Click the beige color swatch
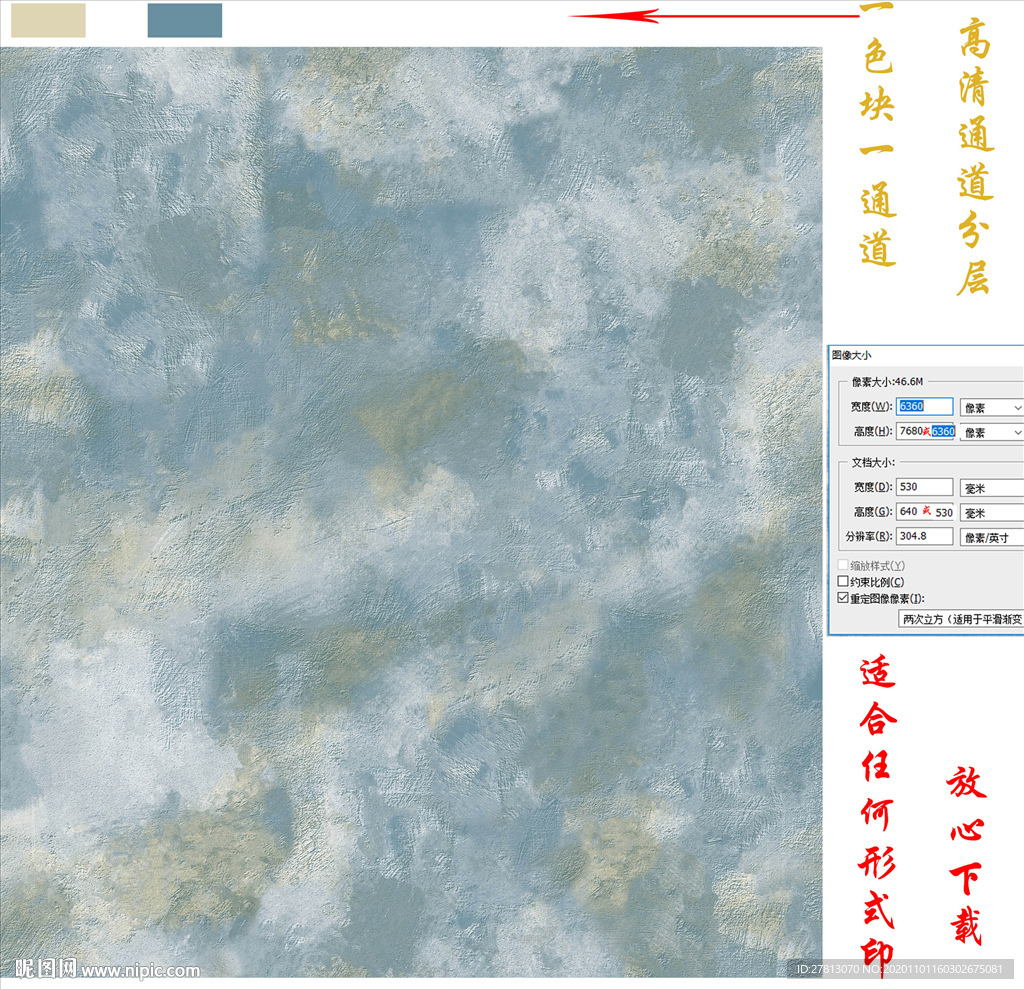Screen dimensions: 1024x989 pos(48,20)
